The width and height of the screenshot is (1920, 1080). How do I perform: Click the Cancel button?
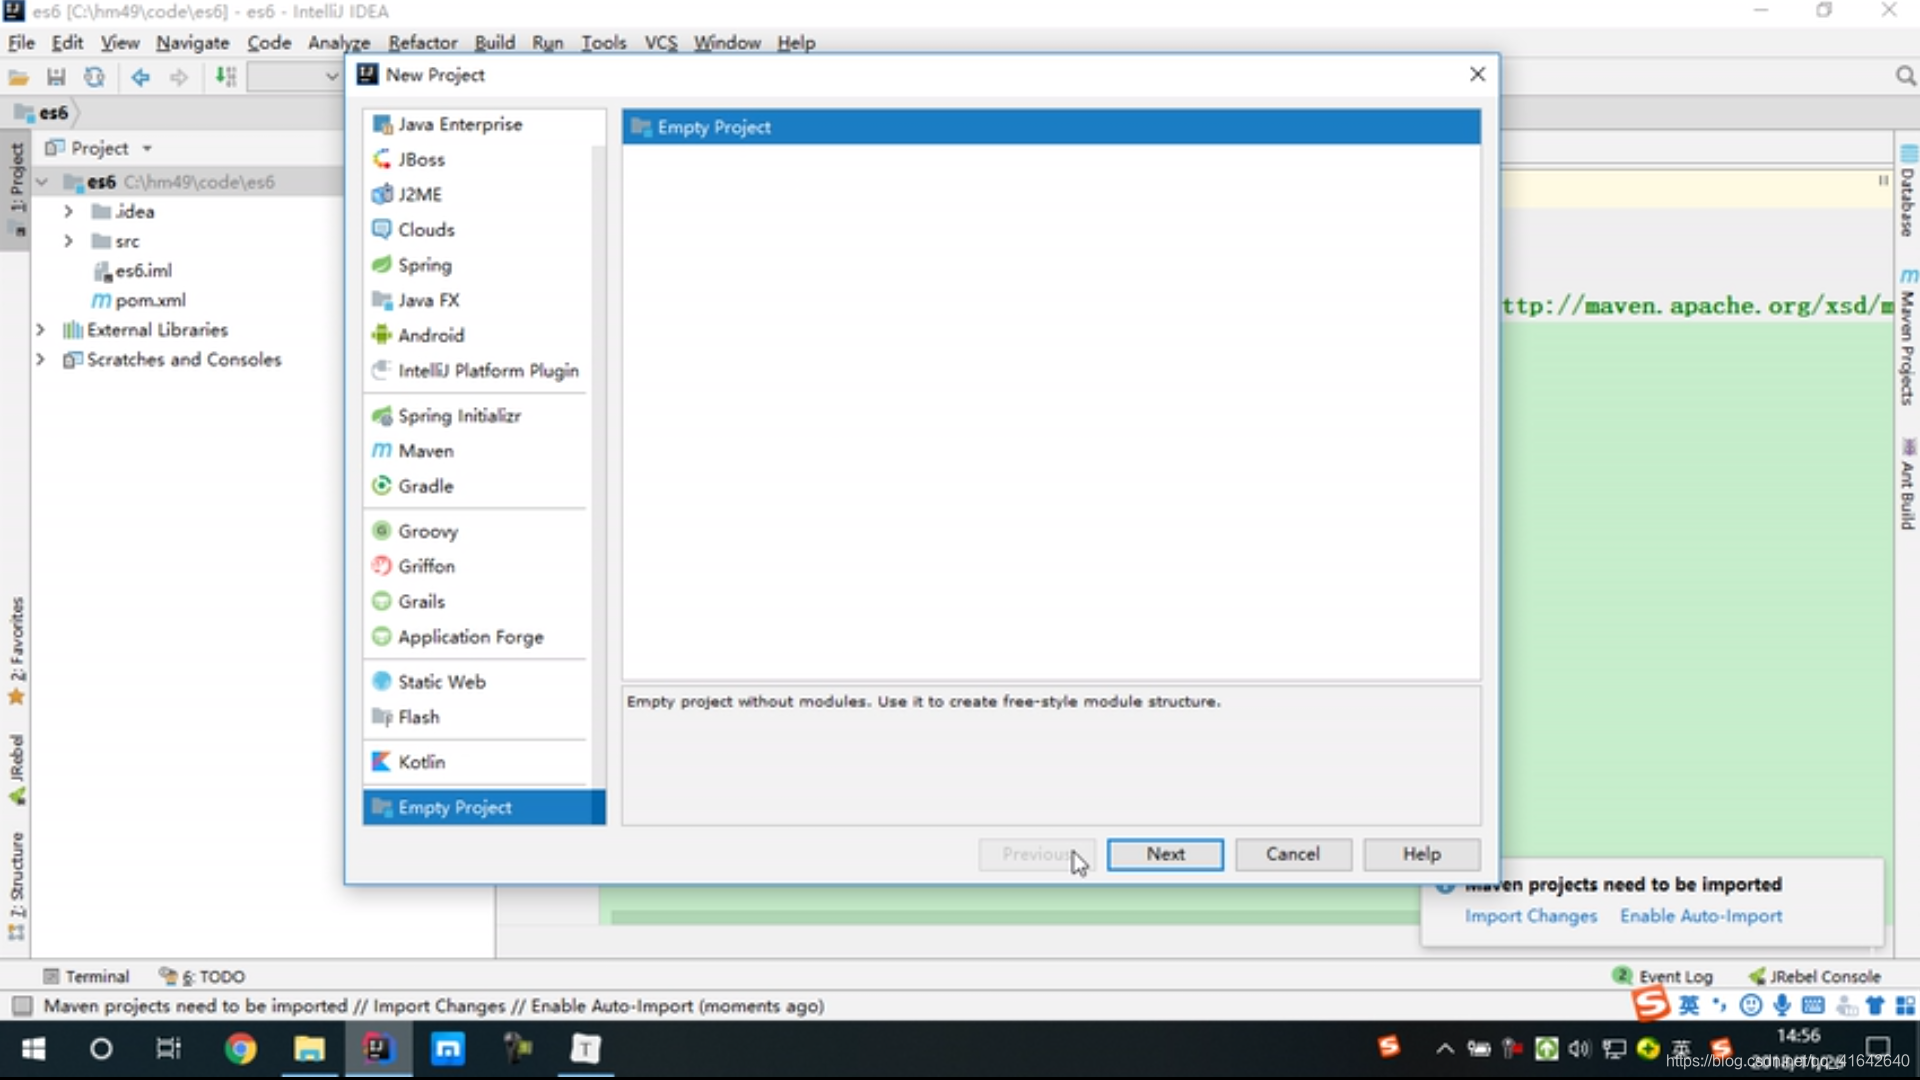(1293, 854)
